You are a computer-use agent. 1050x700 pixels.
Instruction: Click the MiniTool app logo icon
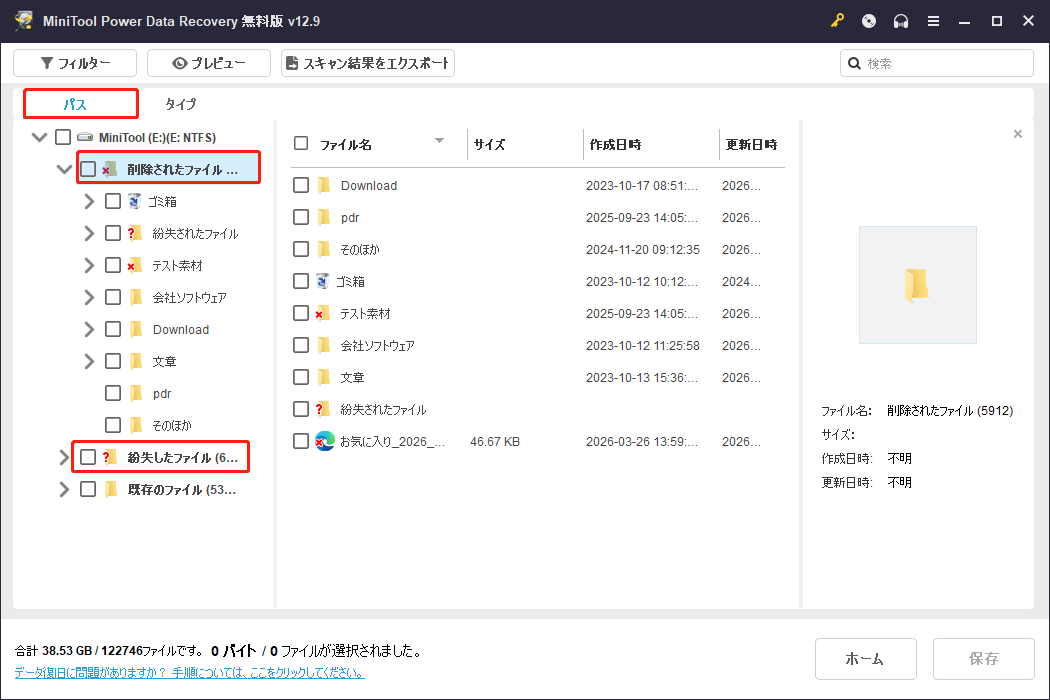click(23, 21)
